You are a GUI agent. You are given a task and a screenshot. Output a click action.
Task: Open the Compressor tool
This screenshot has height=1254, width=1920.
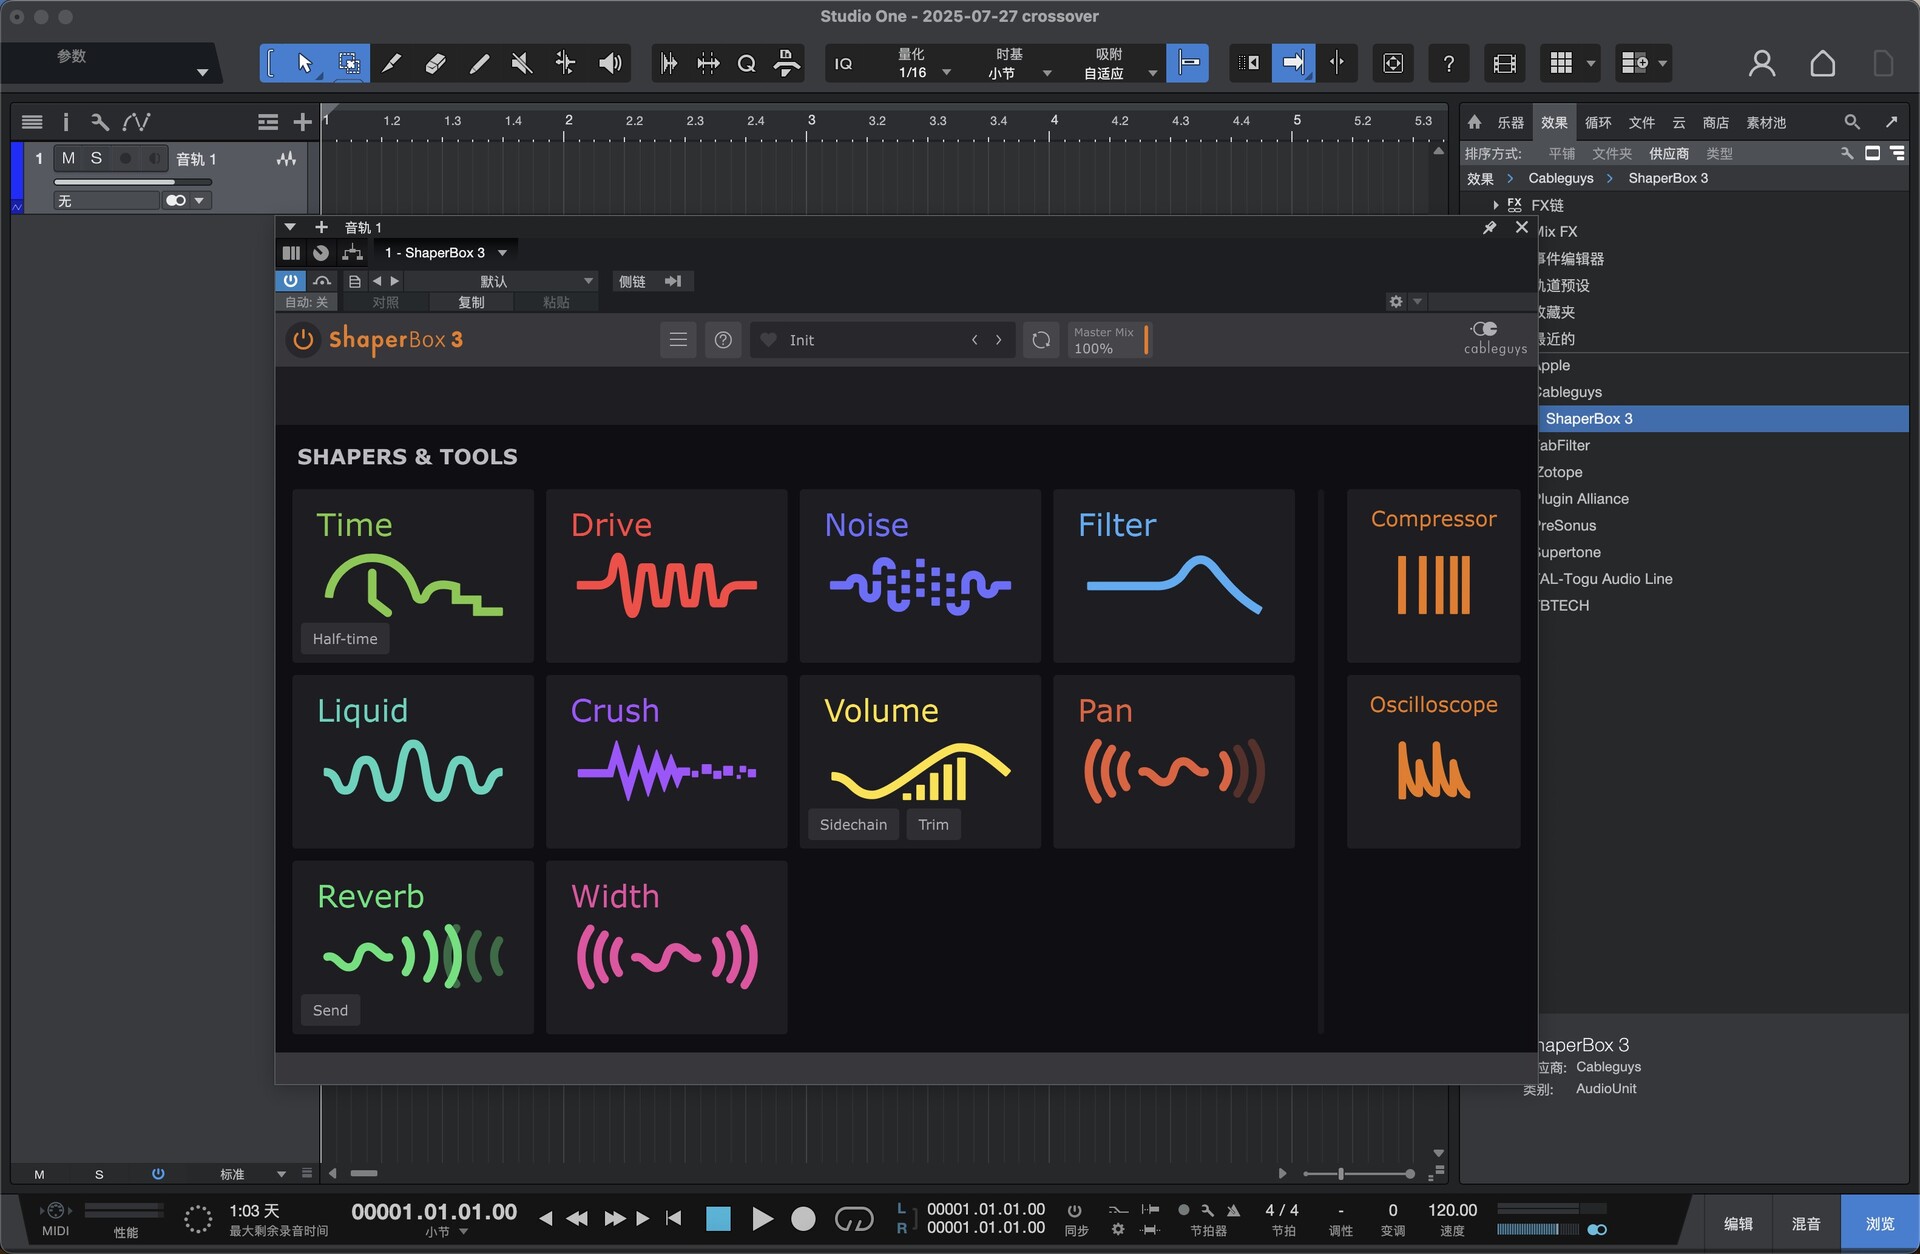click(1434, 576)
